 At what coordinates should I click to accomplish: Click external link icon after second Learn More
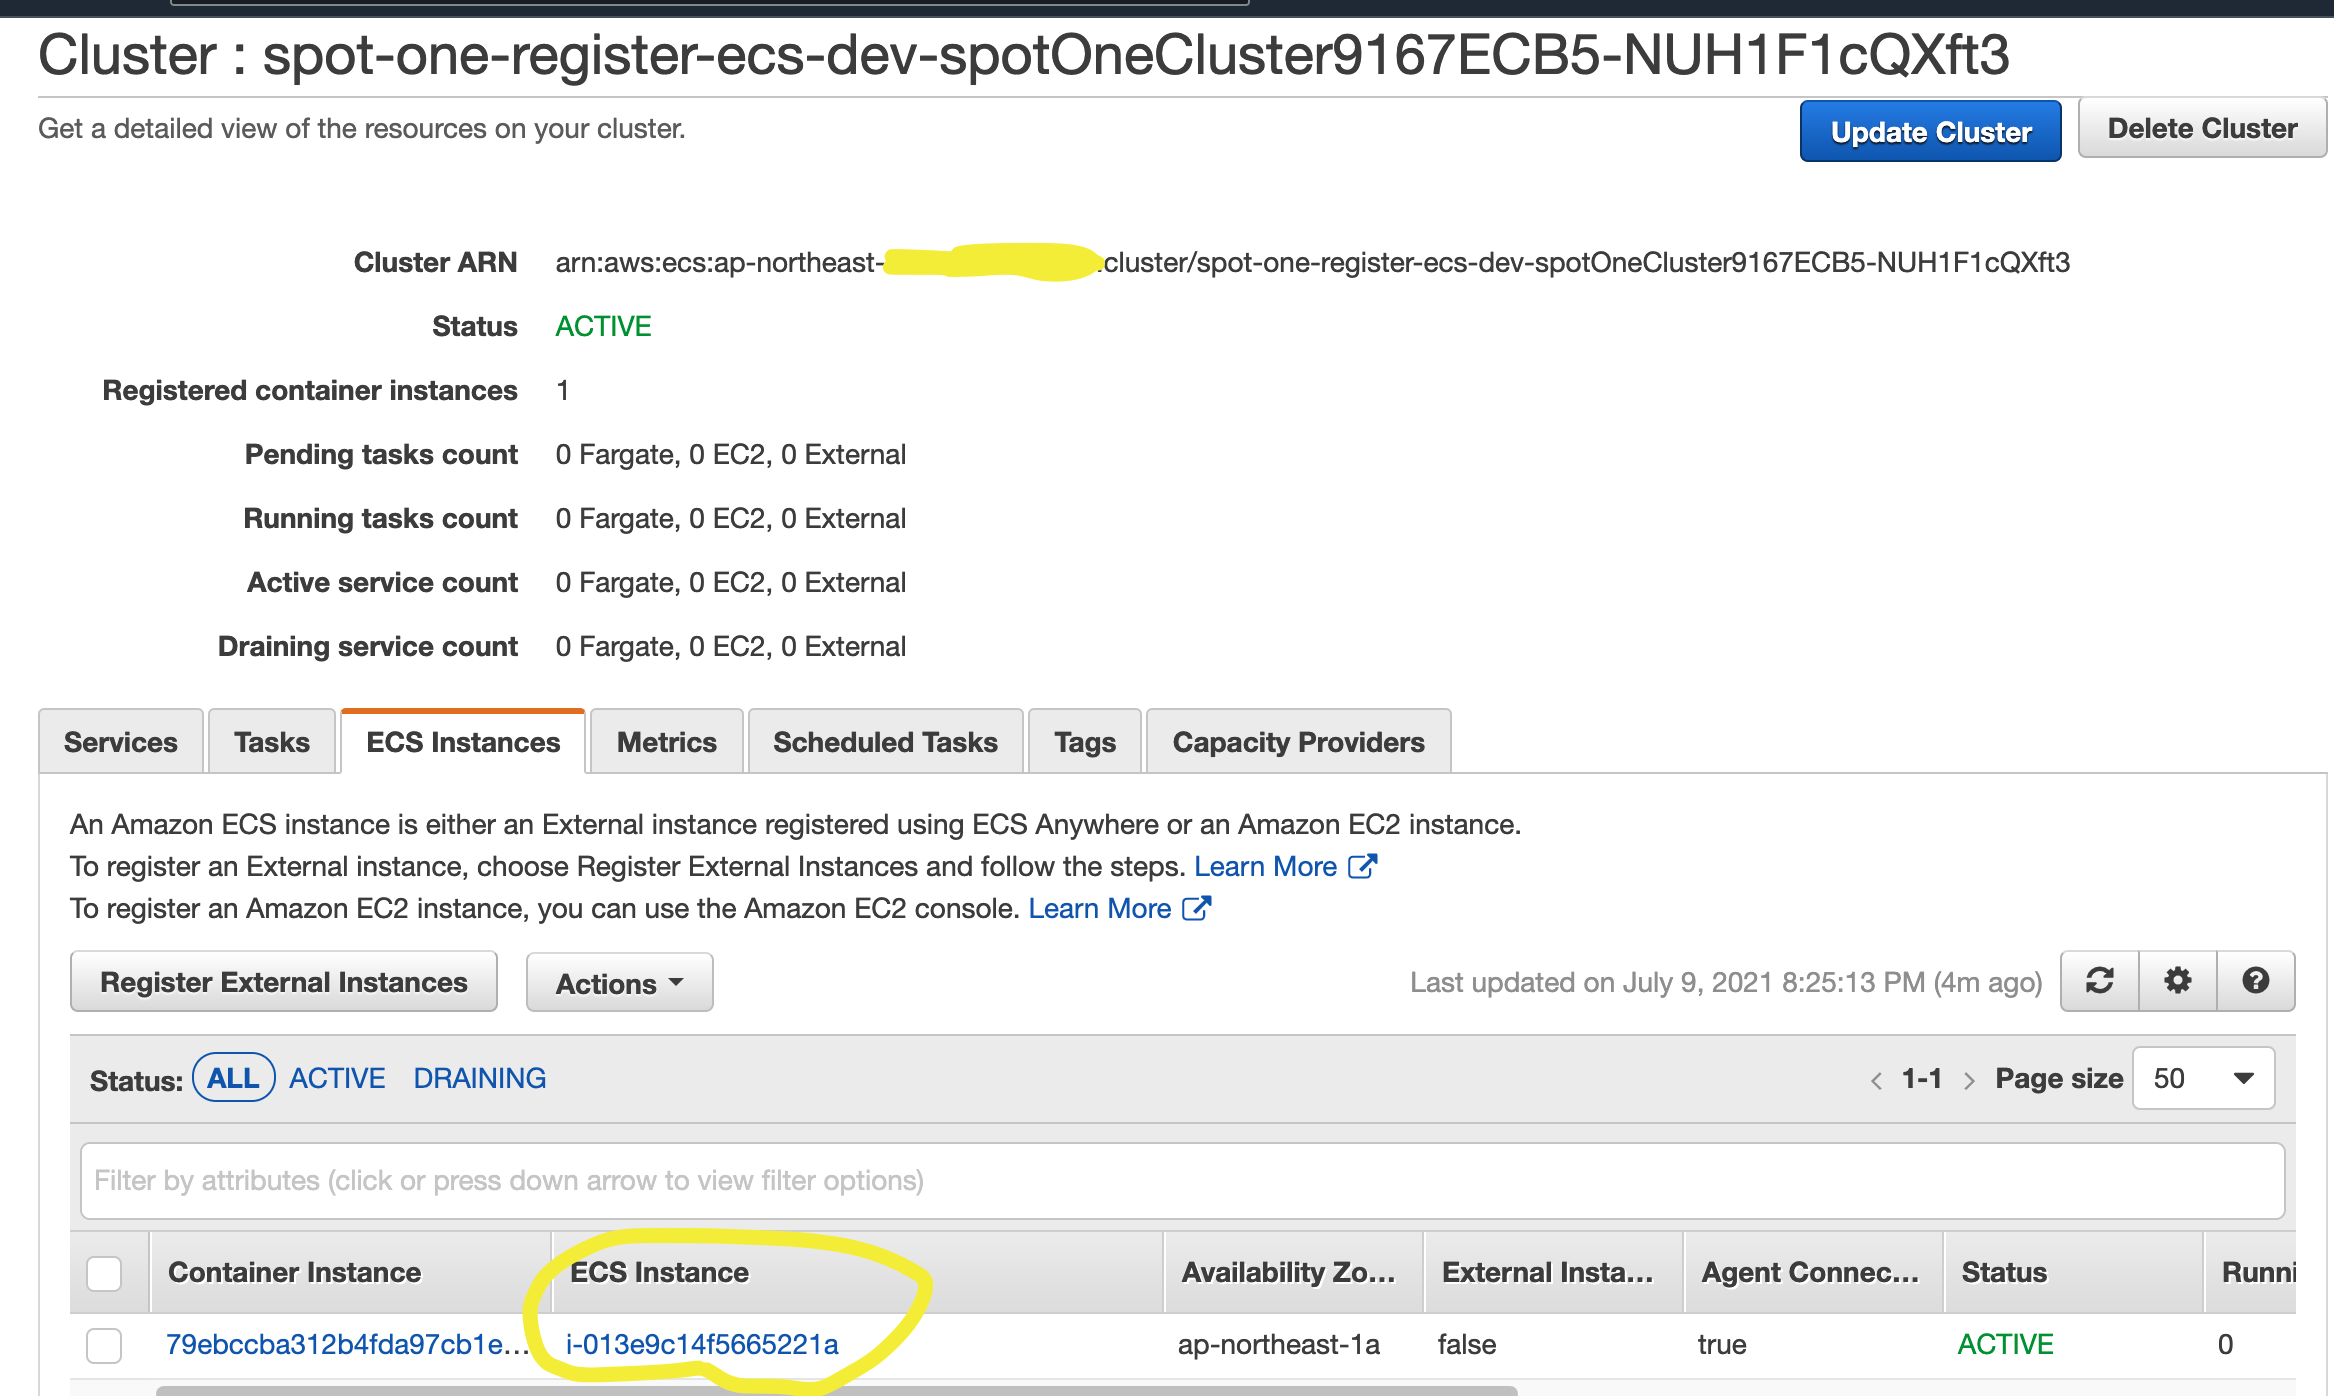point(1197,908)
